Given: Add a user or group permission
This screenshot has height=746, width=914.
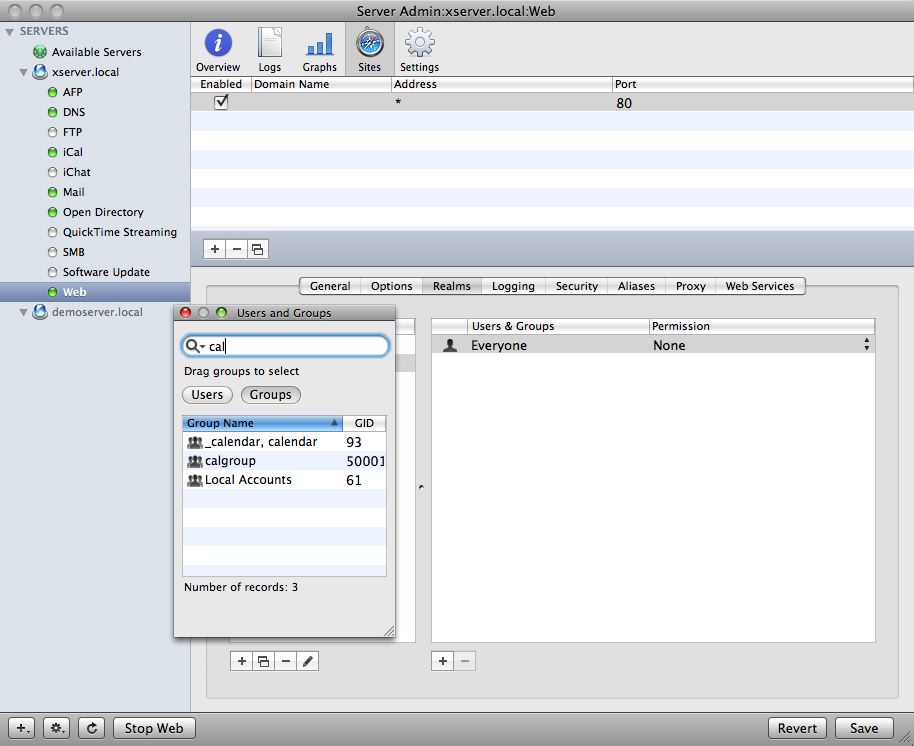Looking at the screenshot, I should 442,661.
